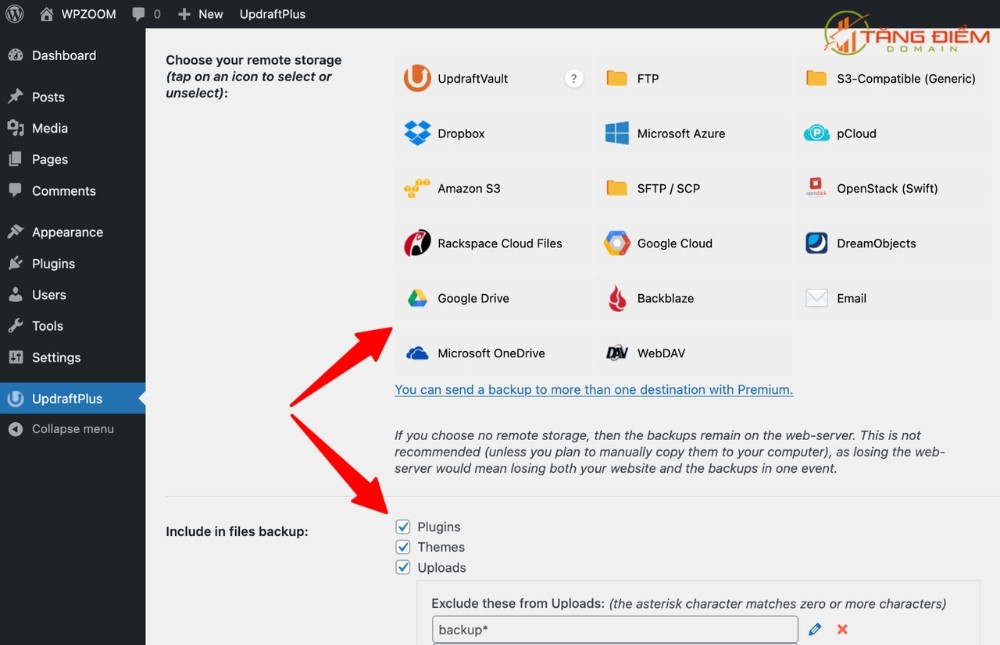Viewport: 1000px width, 645px height.
Task: Open the WordPress logo menu
Action: [x=15, y=13]
